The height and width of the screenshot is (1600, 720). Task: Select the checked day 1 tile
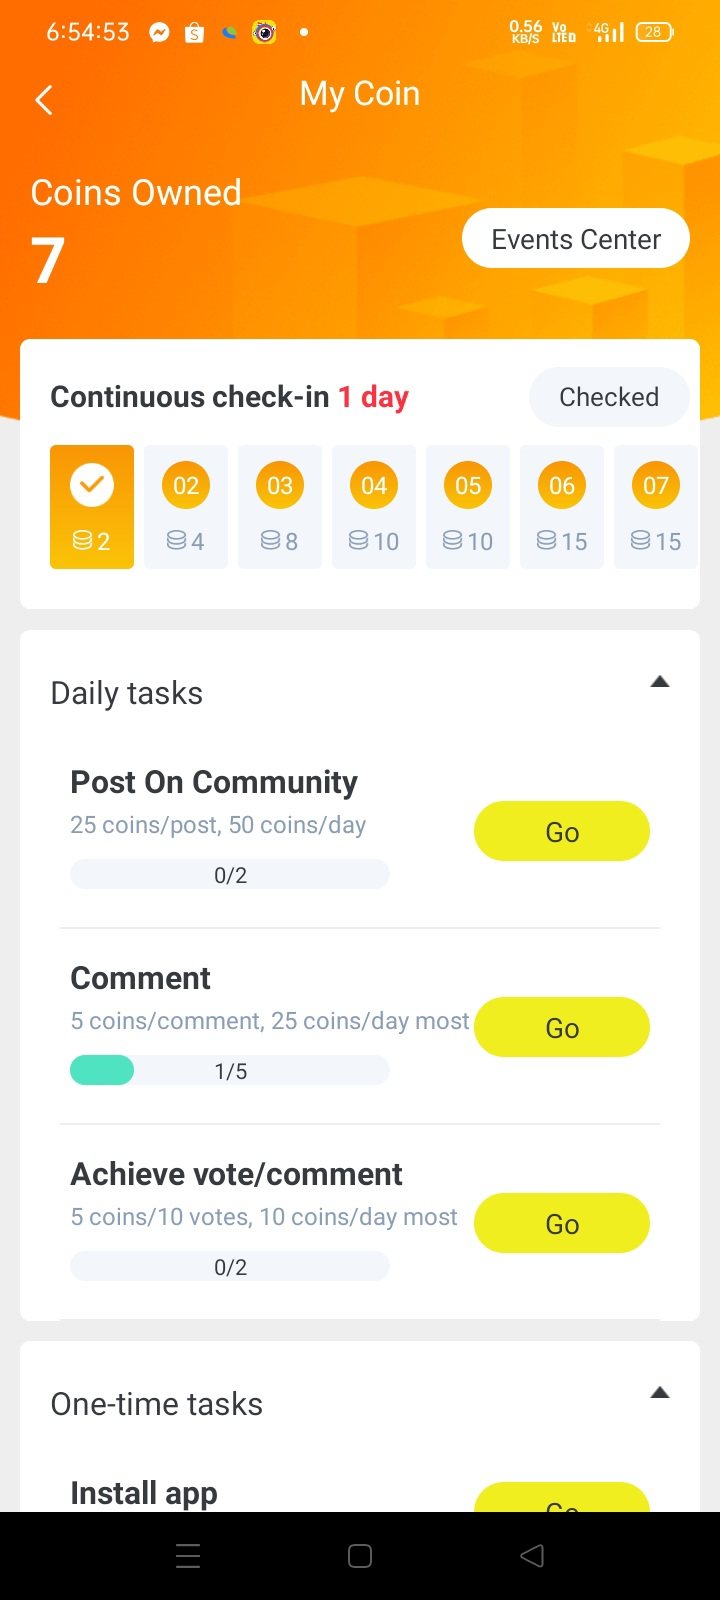click(x=92, y=506)
